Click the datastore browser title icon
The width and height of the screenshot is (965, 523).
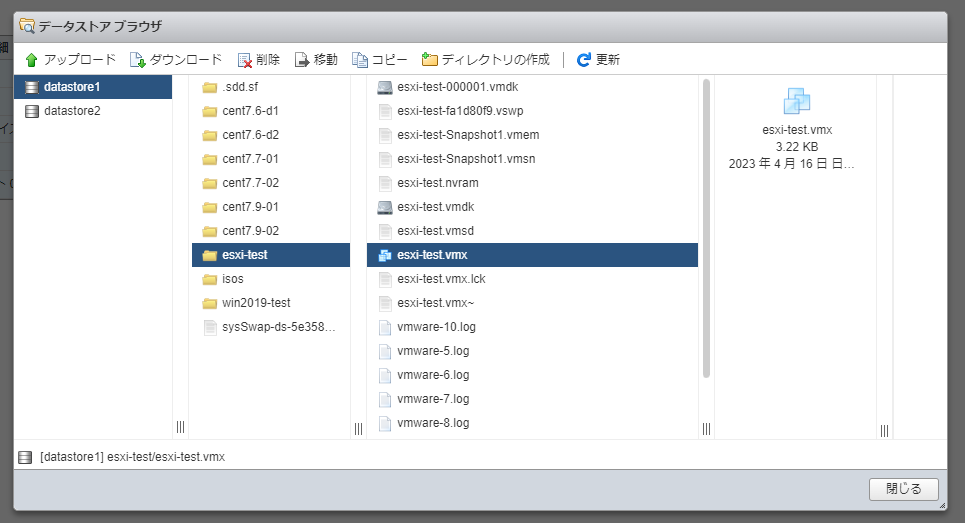[x=27, y=26]
